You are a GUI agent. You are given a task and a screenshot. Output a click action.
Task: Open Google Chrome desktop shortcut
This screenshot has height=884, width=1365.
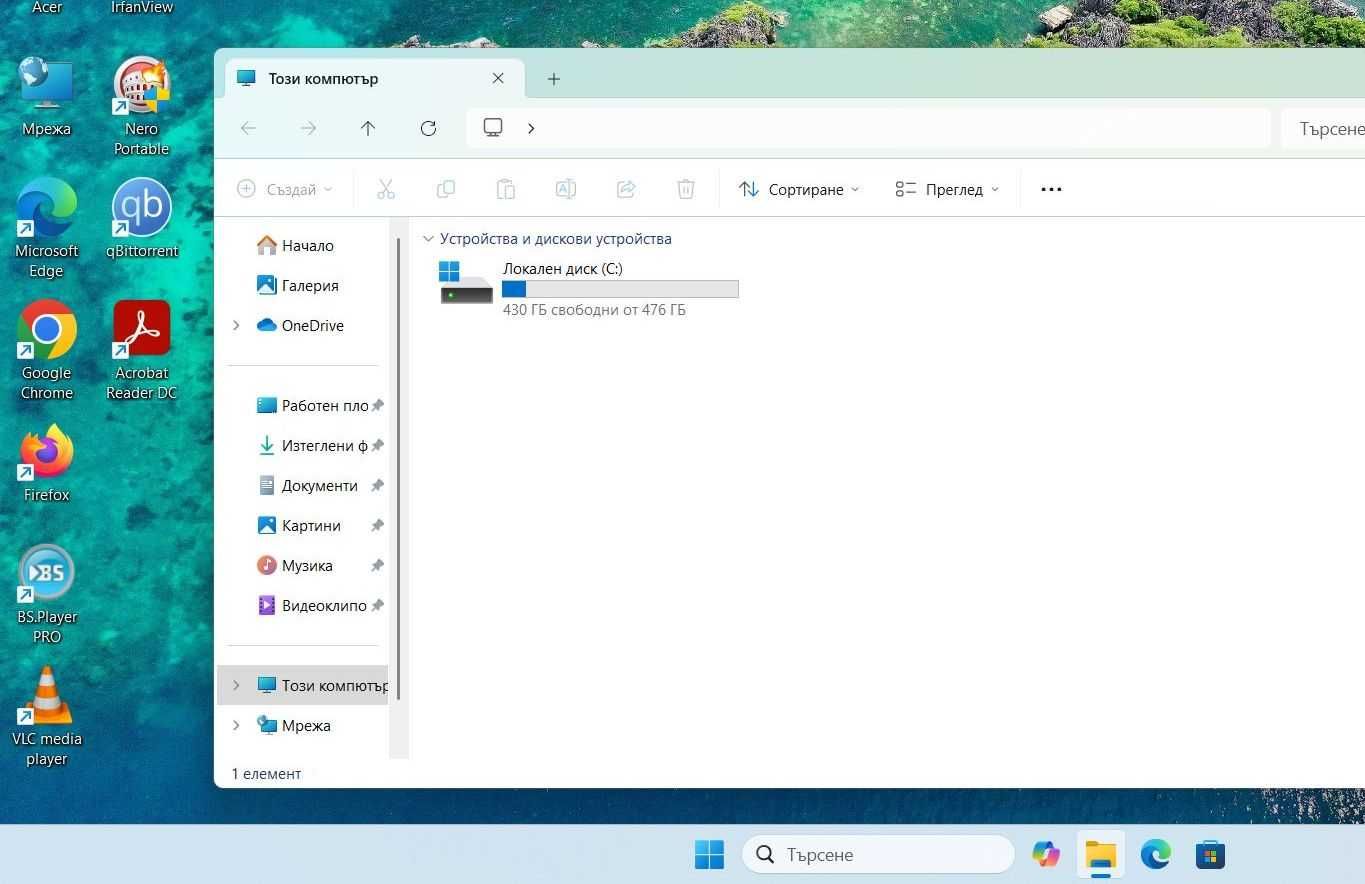pyautogui.click(x=46, y=350)
